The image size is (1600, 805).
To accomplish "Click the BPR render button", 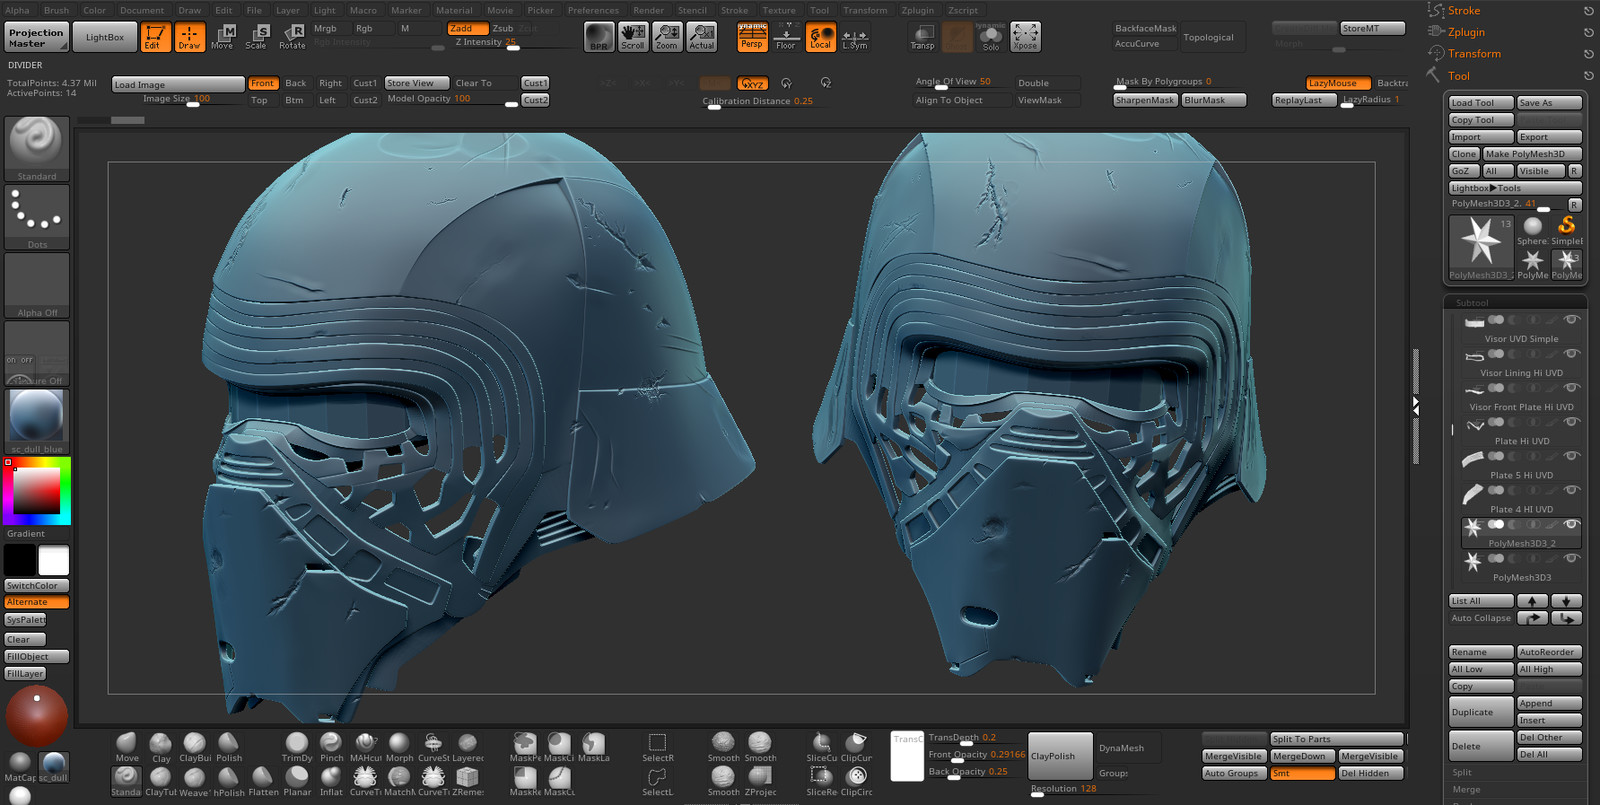I will point(599,37).
